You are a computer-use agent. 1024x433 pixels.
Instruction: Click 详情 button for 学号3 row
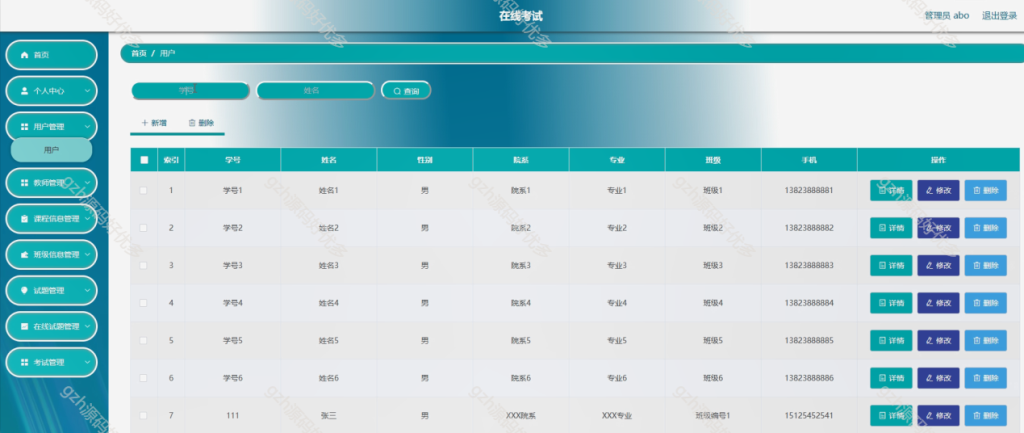[x=891, y=266]
